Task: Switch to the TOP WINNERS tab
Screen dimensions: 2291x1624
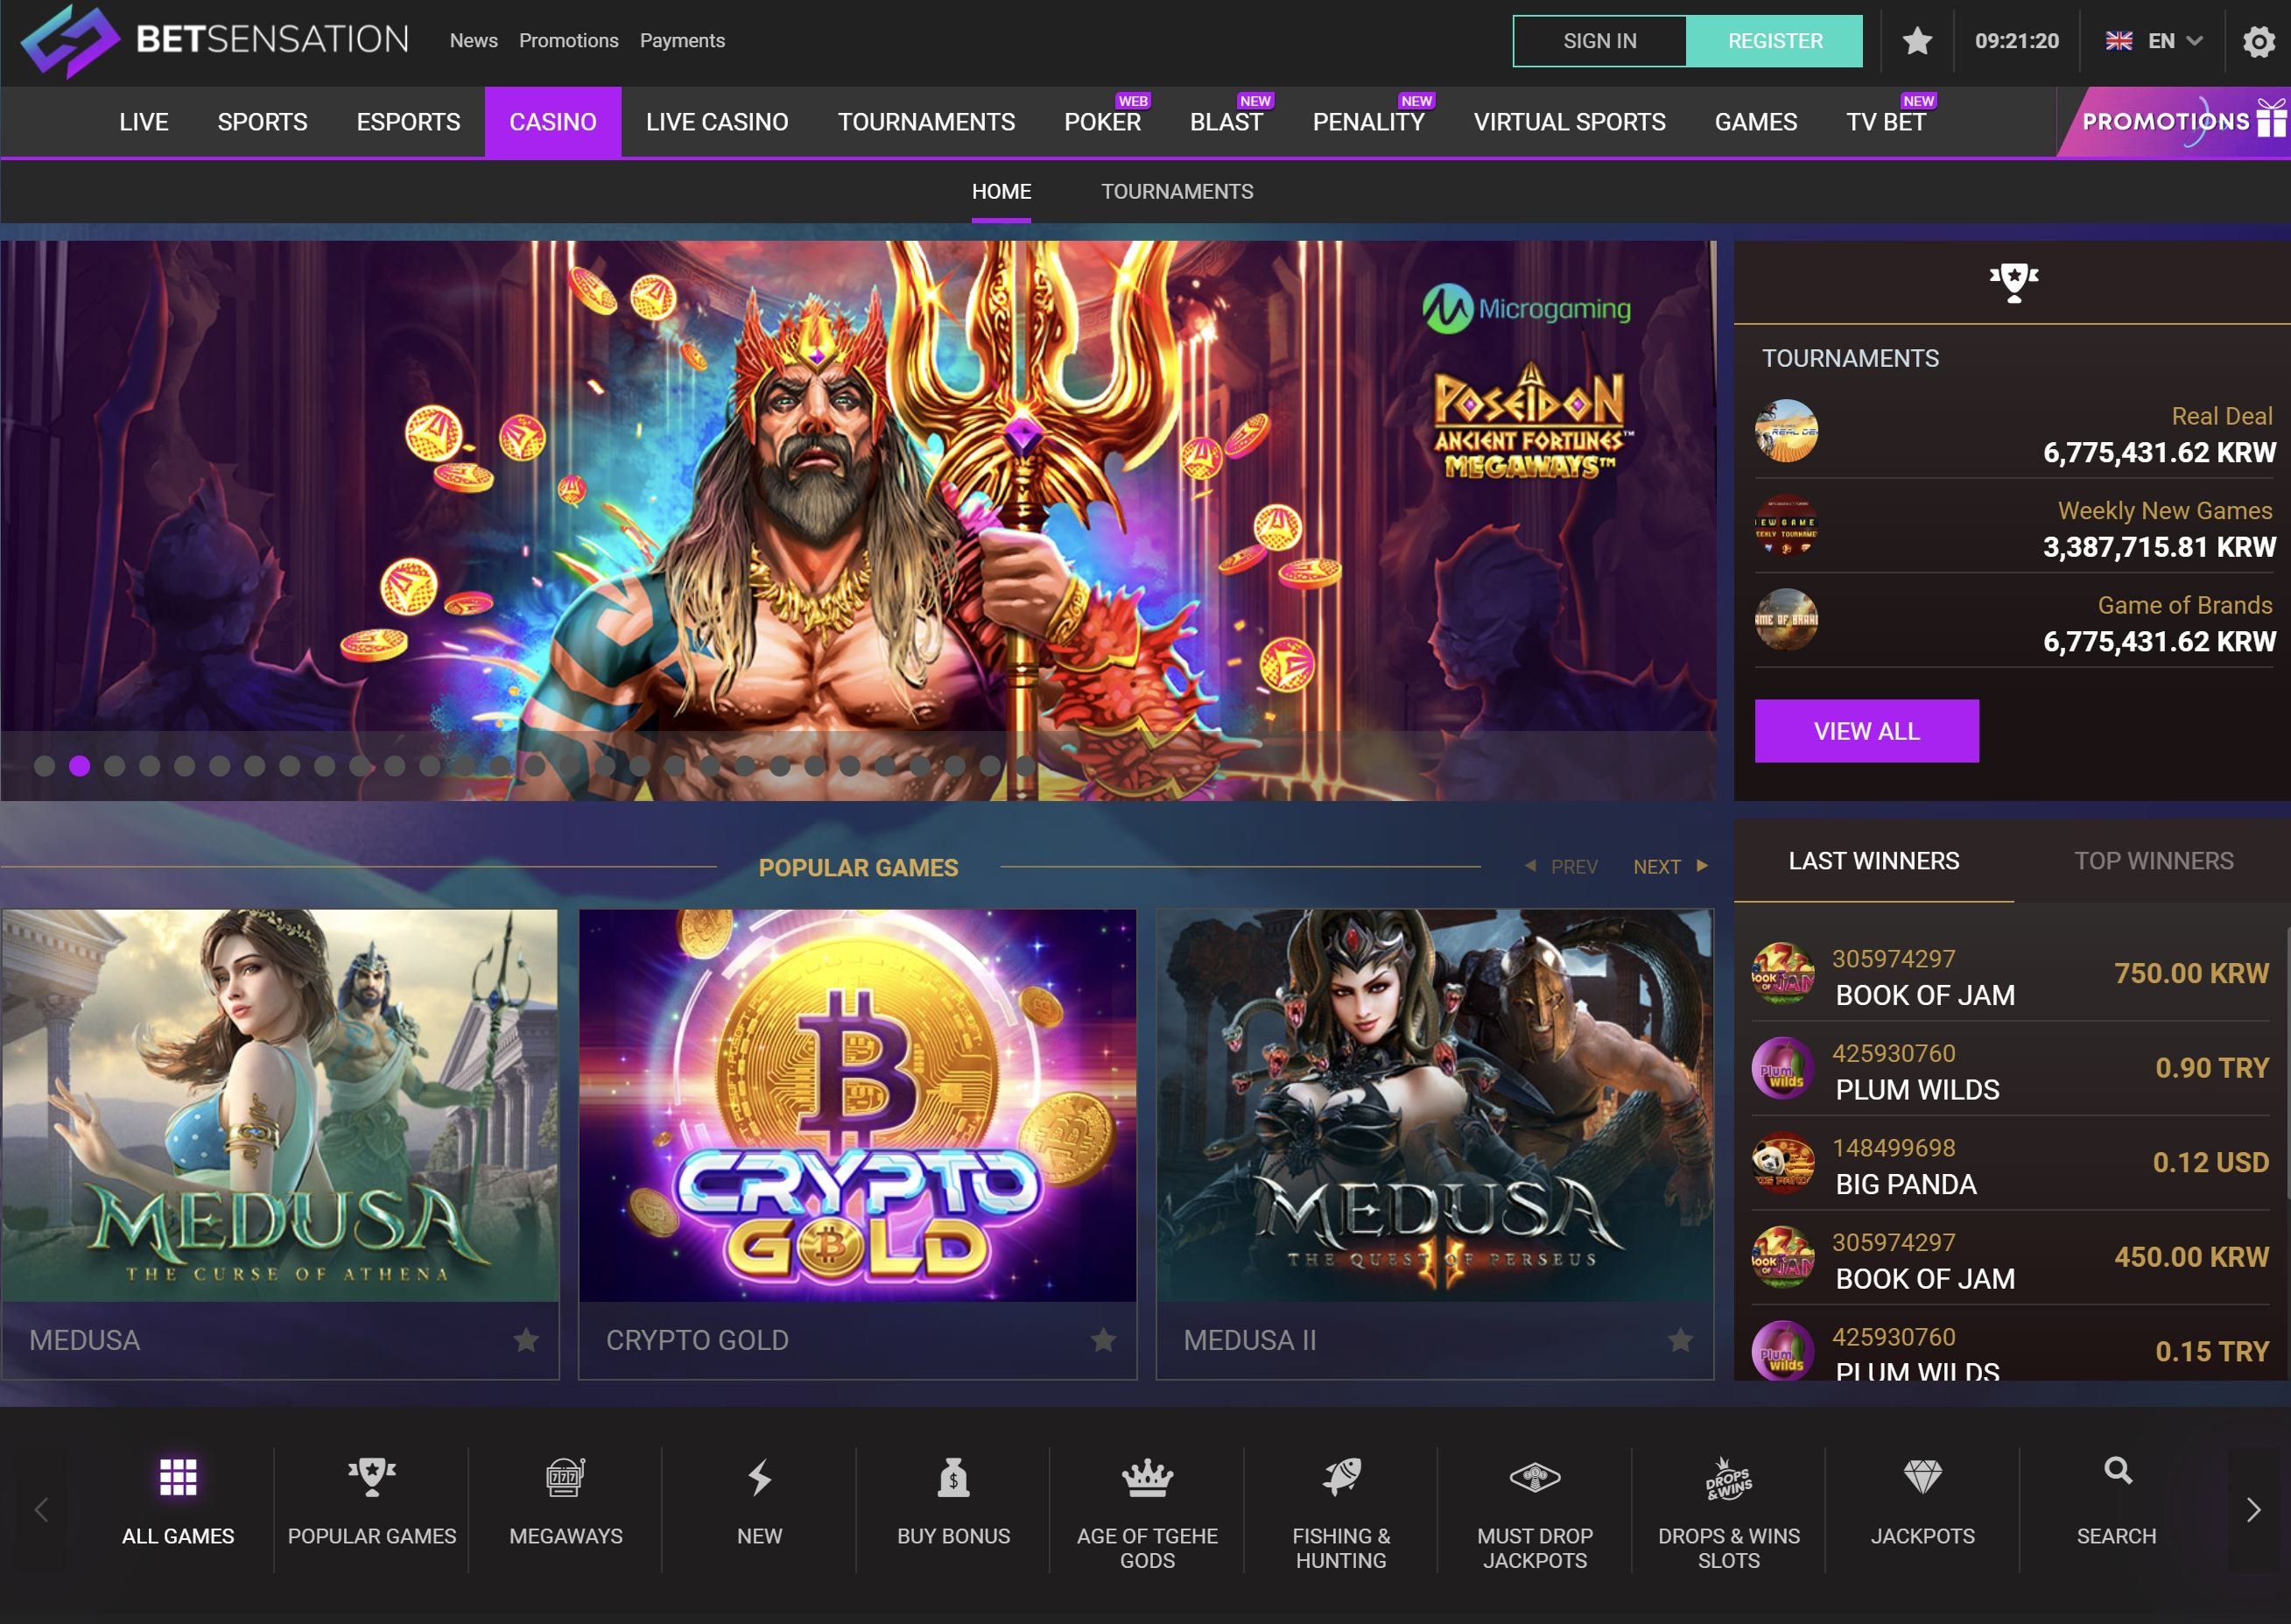Action: (x=2153, y=861)
